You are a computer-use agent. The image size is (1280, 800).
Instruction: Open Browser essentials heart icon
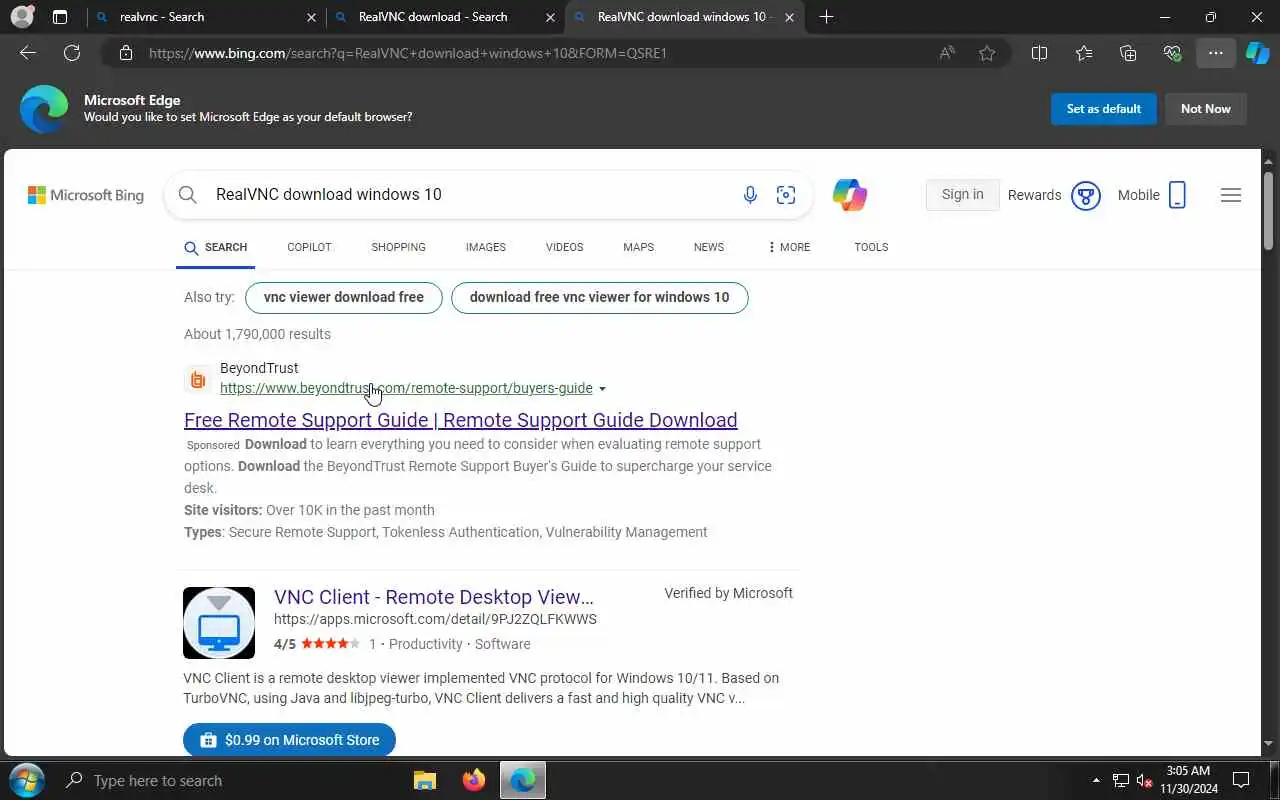[1172, 53]
